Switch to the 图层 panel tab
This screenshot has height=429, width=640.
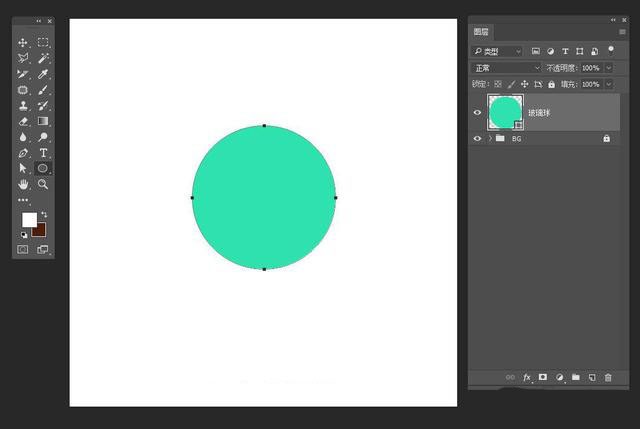point(481,32)
